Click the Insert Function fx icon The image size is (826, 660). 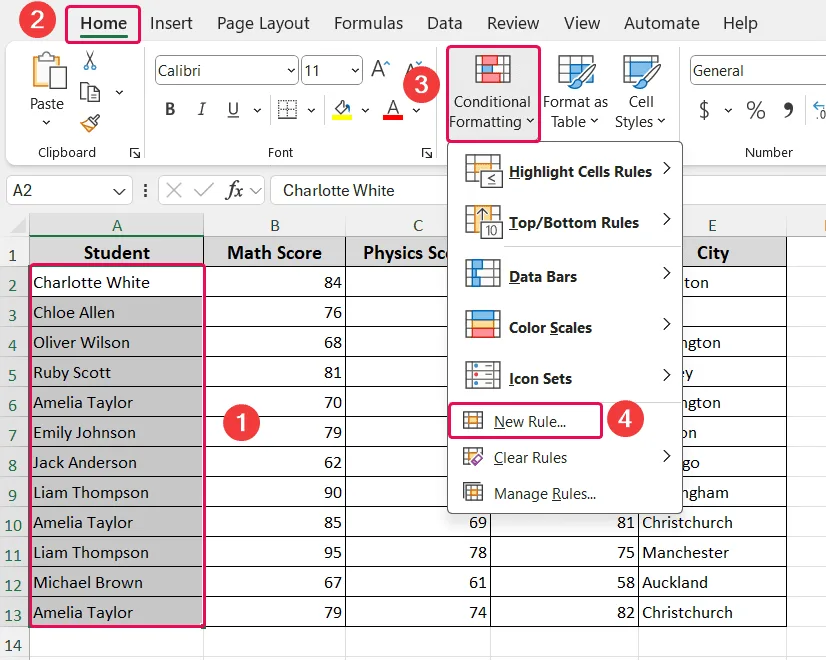click(x=234, y=190)
